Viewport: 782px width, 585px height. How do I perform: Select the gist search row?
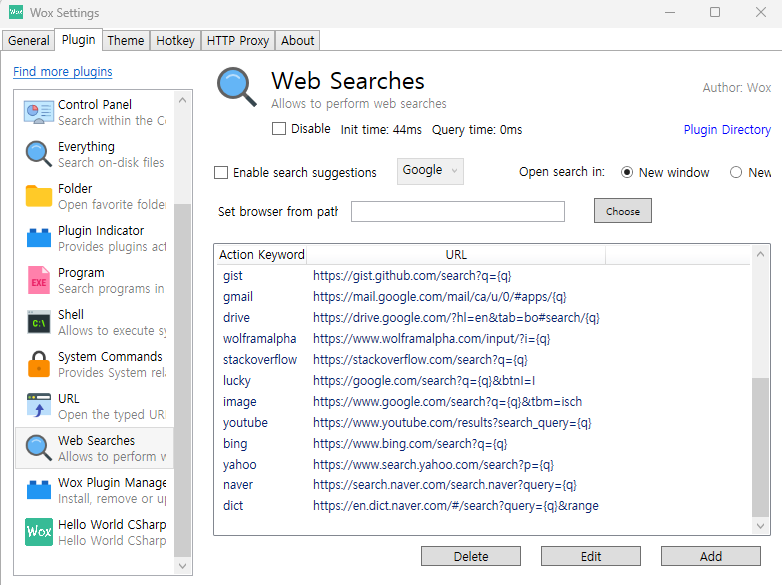tap(484, 276)
